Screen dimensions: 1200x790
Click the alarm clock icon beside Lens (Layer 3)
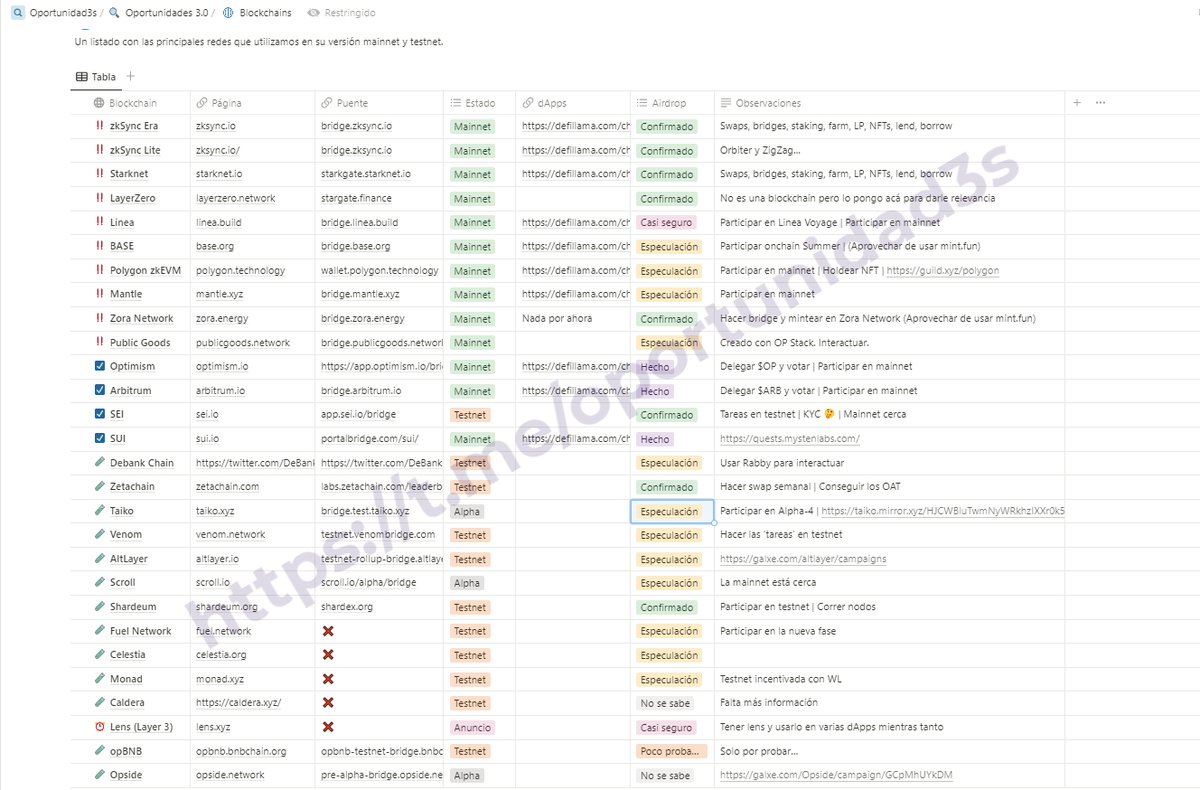pyautogui.click(x=99, y=727)
